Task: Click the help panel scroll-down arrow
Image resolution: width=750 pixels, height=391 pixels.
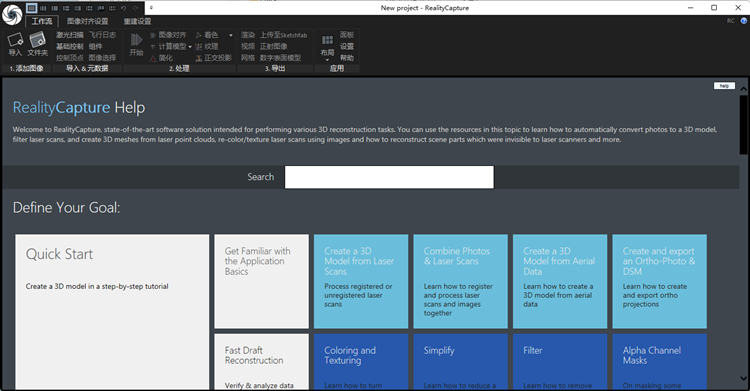Action: click(743, 379)
